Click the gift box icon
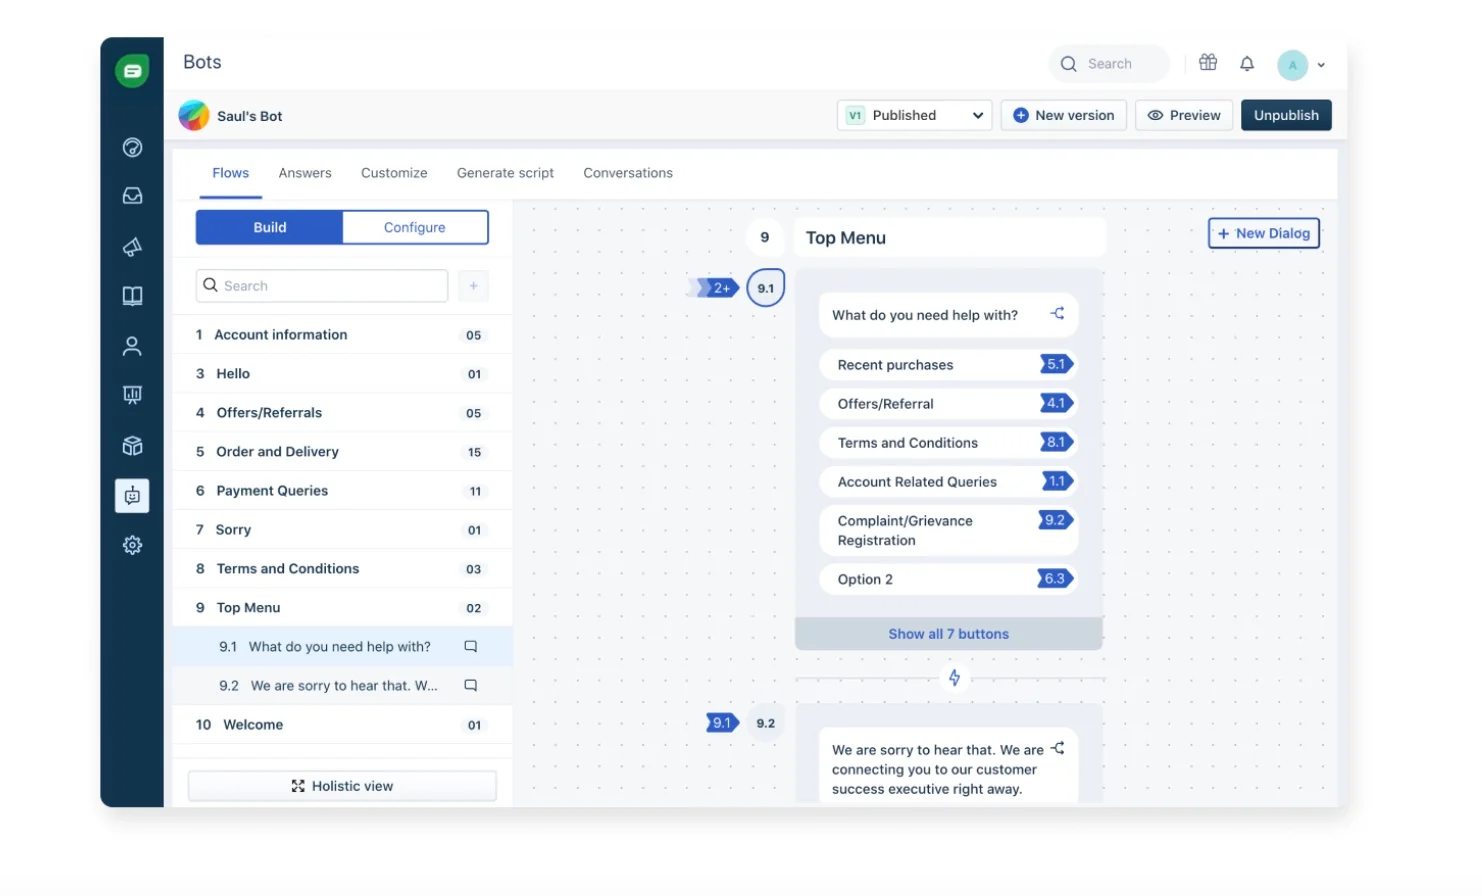 click(1208, 63)
